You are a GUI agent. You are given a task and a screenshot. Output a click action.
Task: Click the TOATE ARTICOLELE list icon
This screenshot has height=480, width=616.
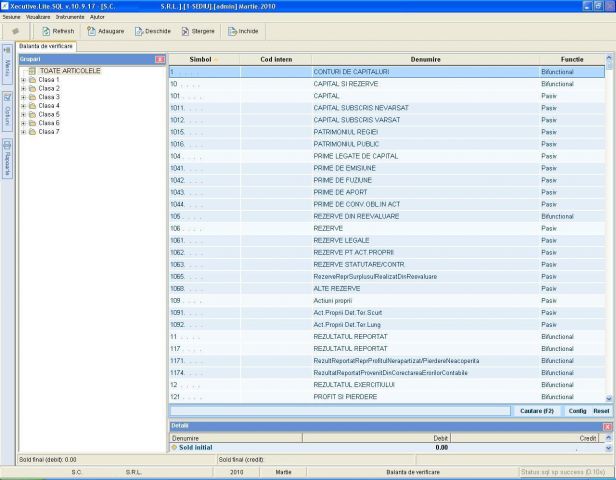pos(32,71)
